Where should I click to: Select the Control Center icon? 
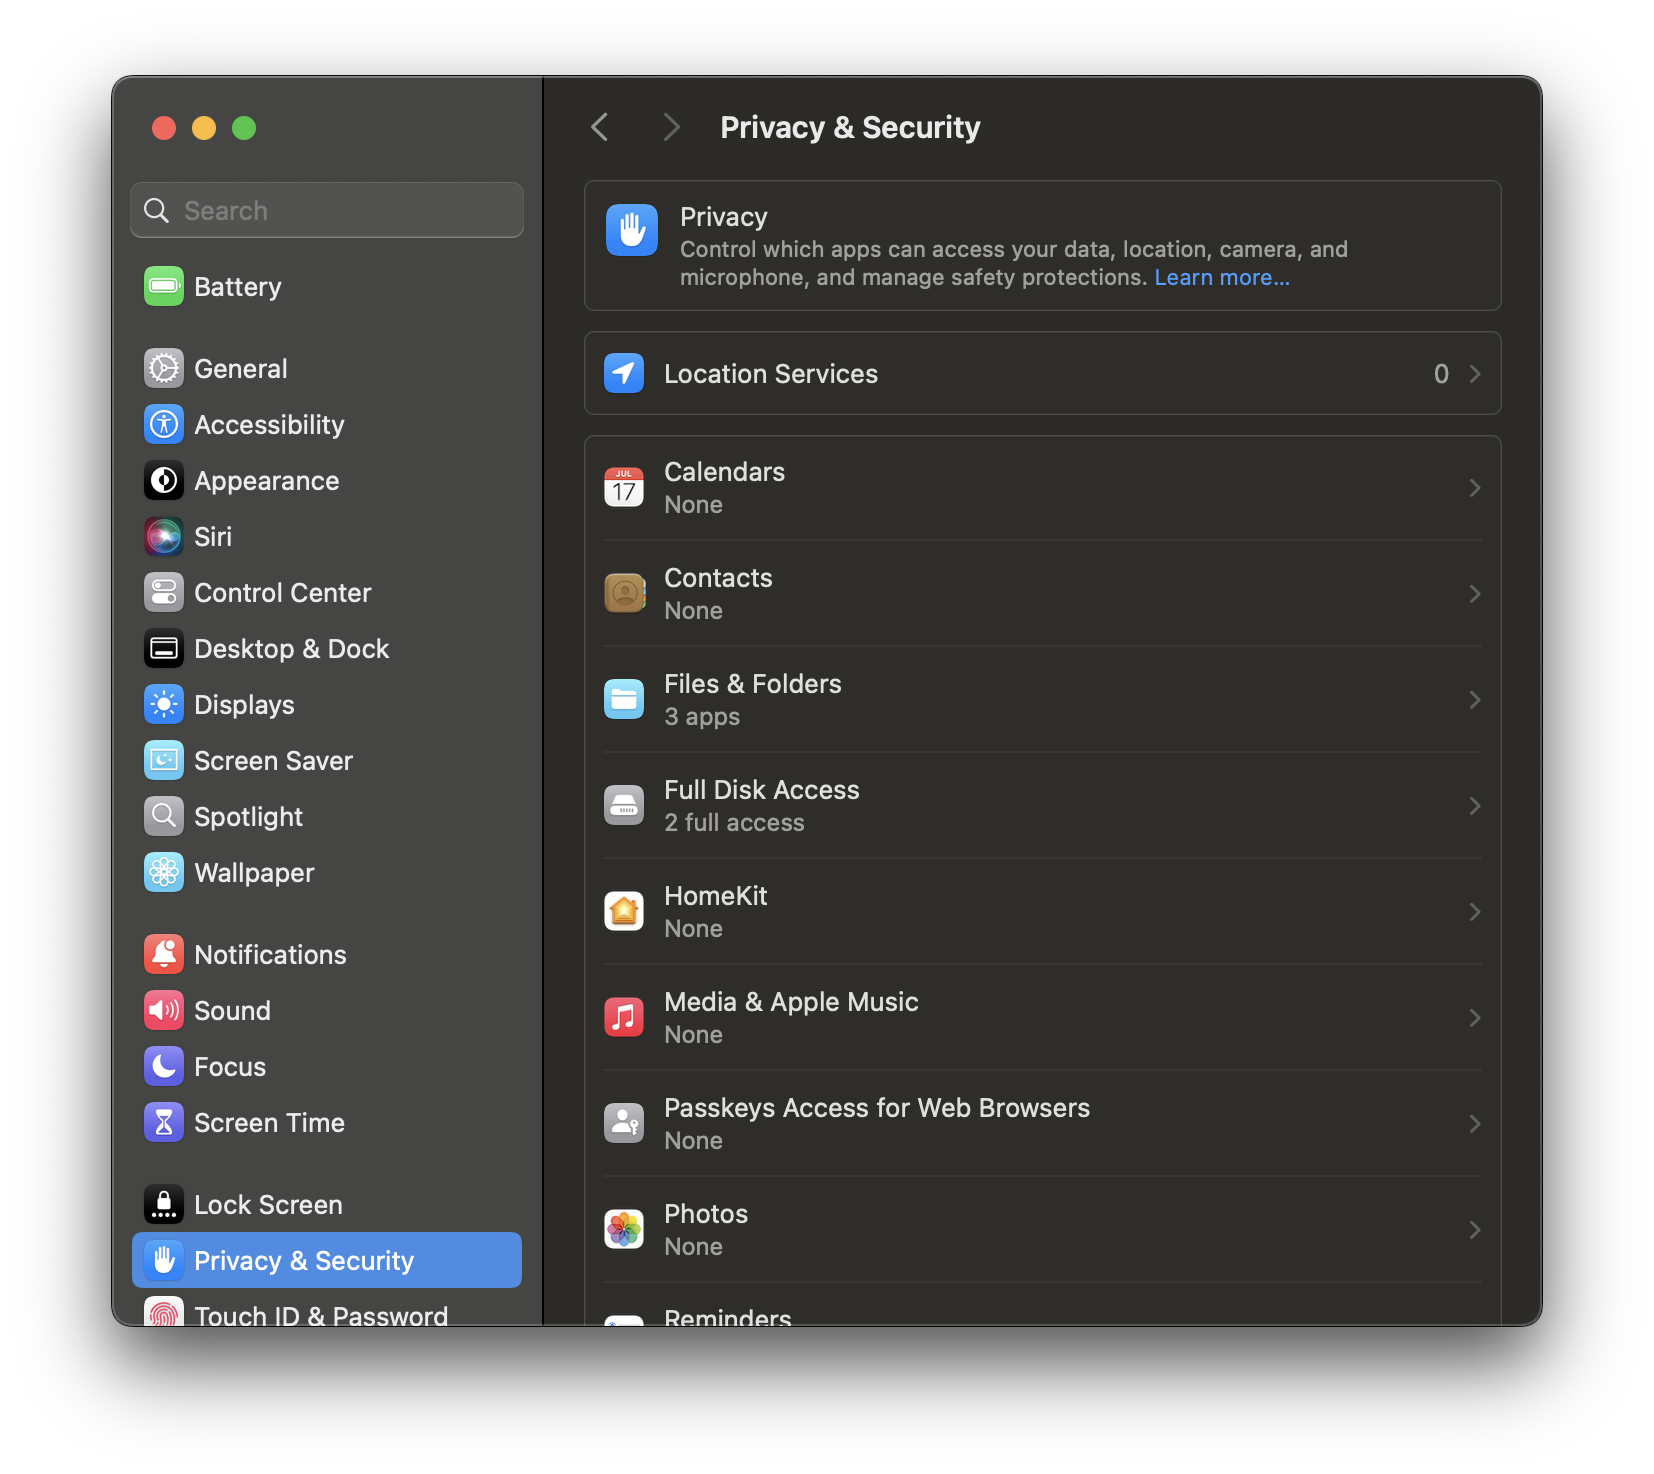click(x=163, y=592)
